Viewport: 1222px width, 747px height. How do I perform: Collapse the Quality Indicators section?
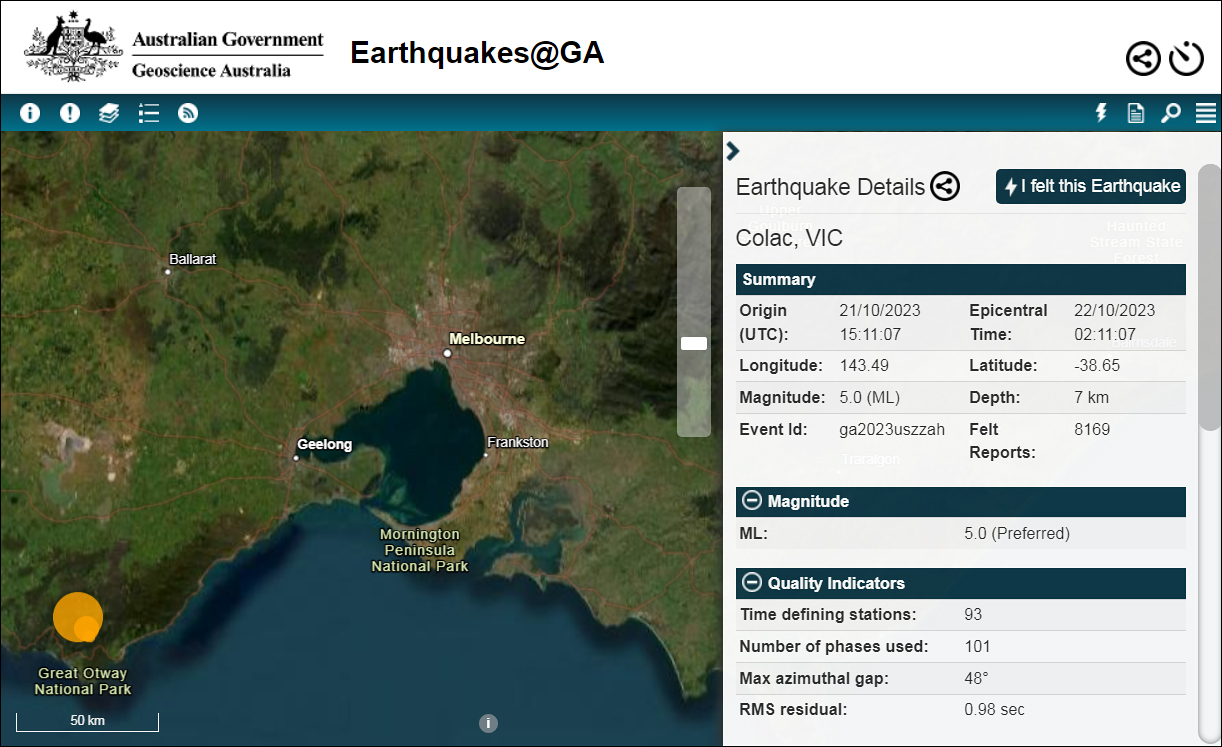tap(751, 583)
